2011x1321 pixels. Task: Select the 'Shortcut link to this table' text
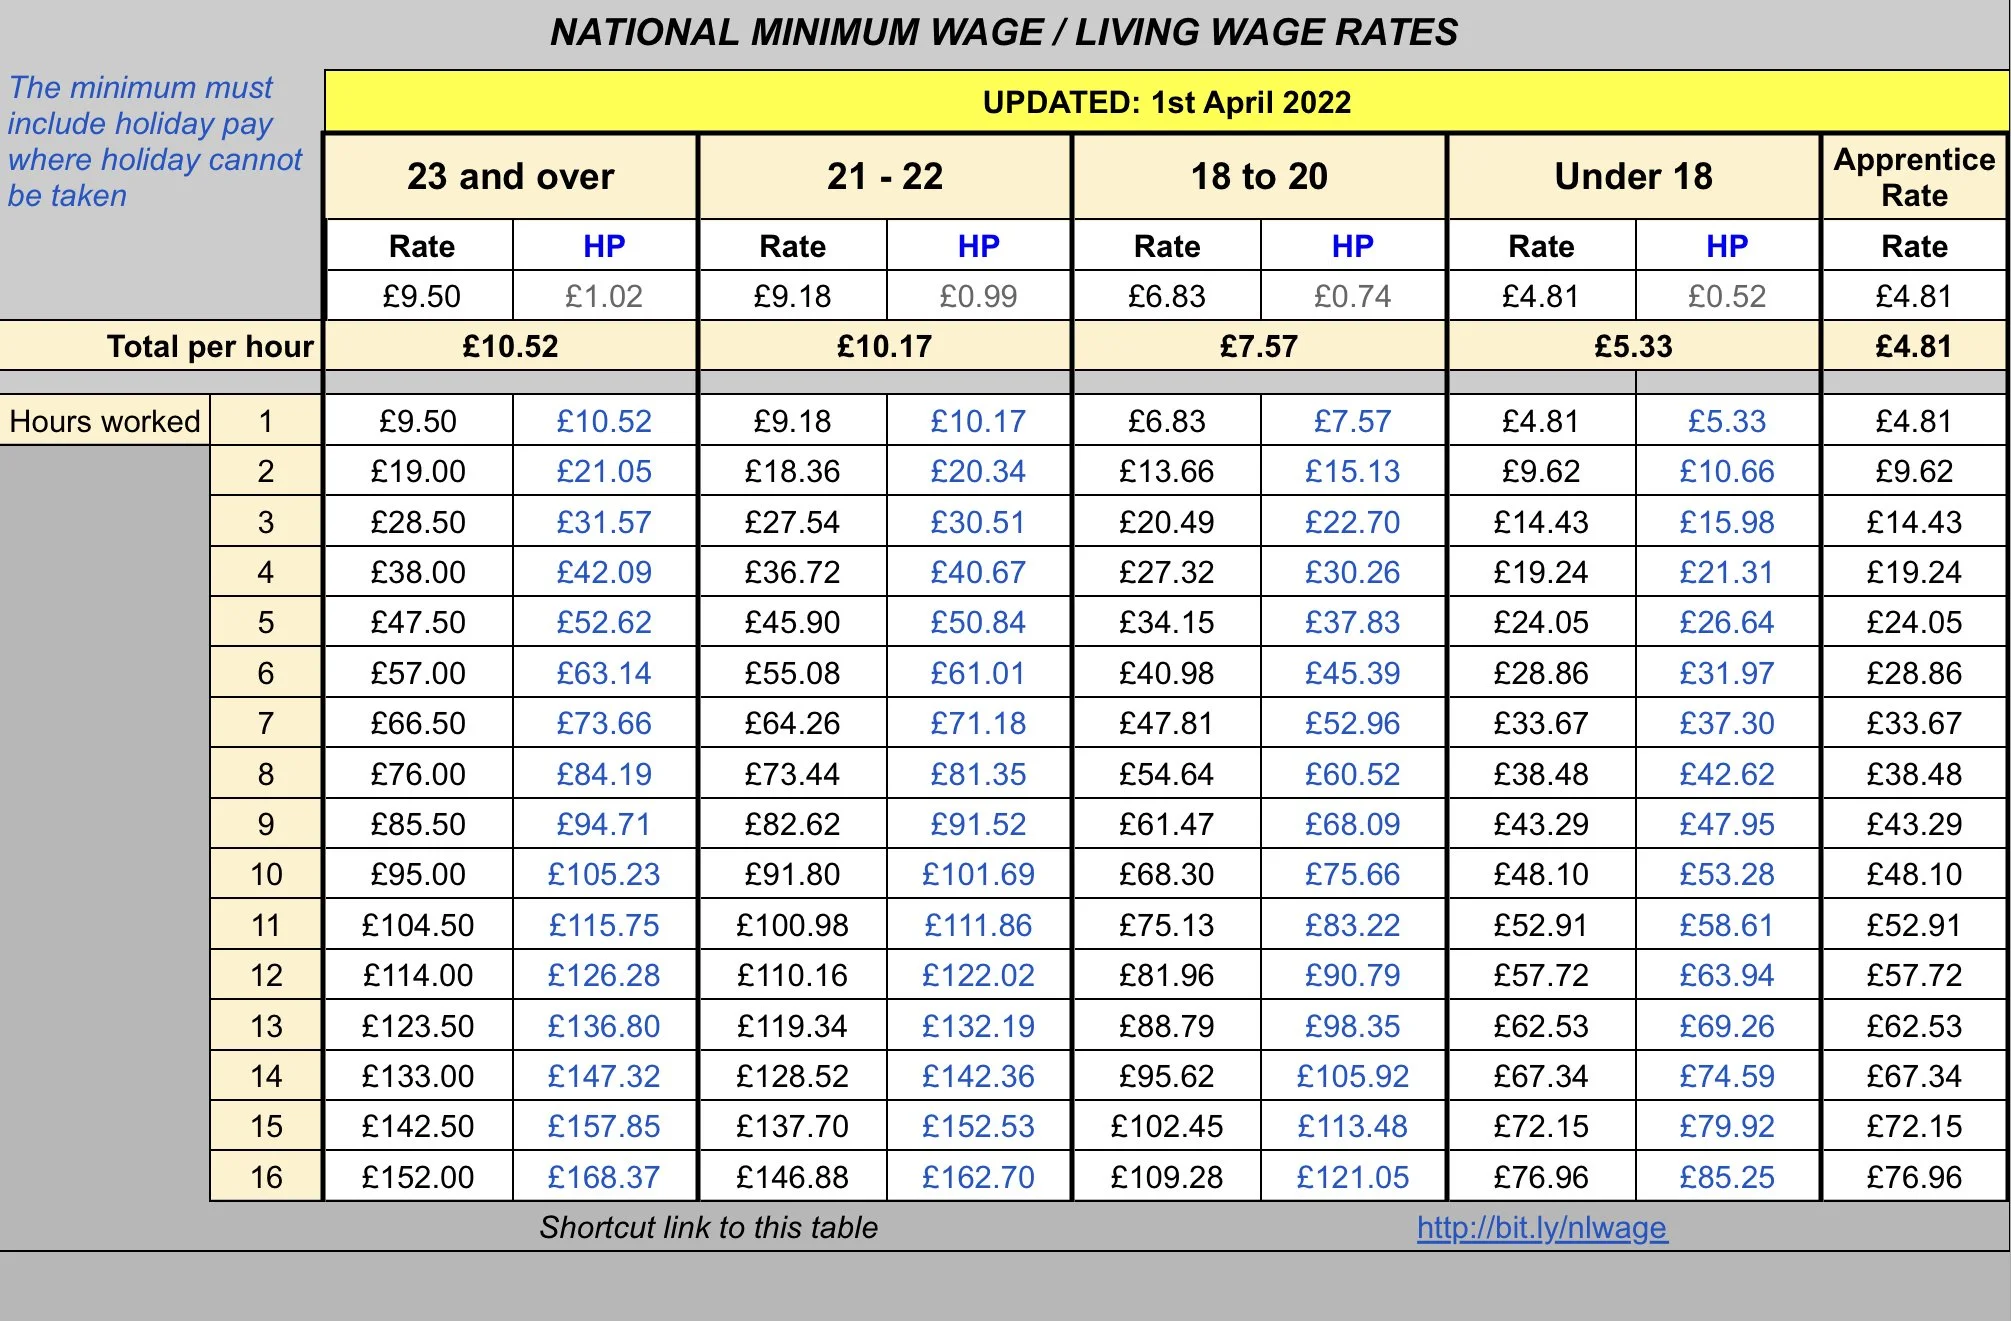click(708, 1227)
